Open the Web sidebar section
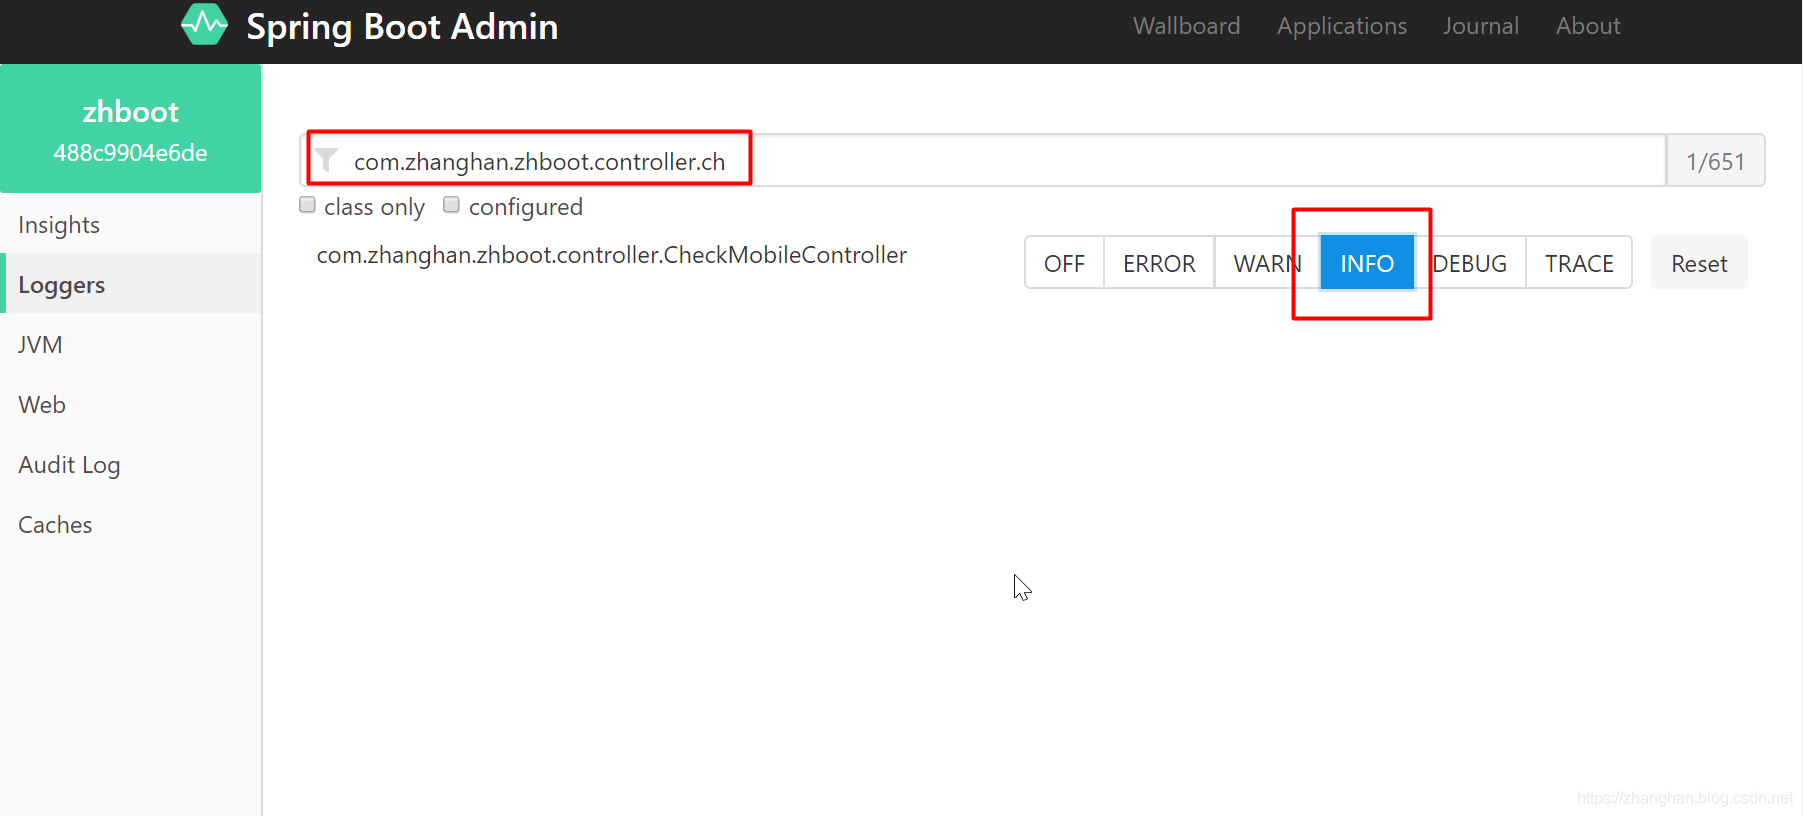The height and width of the screenshot is (816, 1803). 131,405
